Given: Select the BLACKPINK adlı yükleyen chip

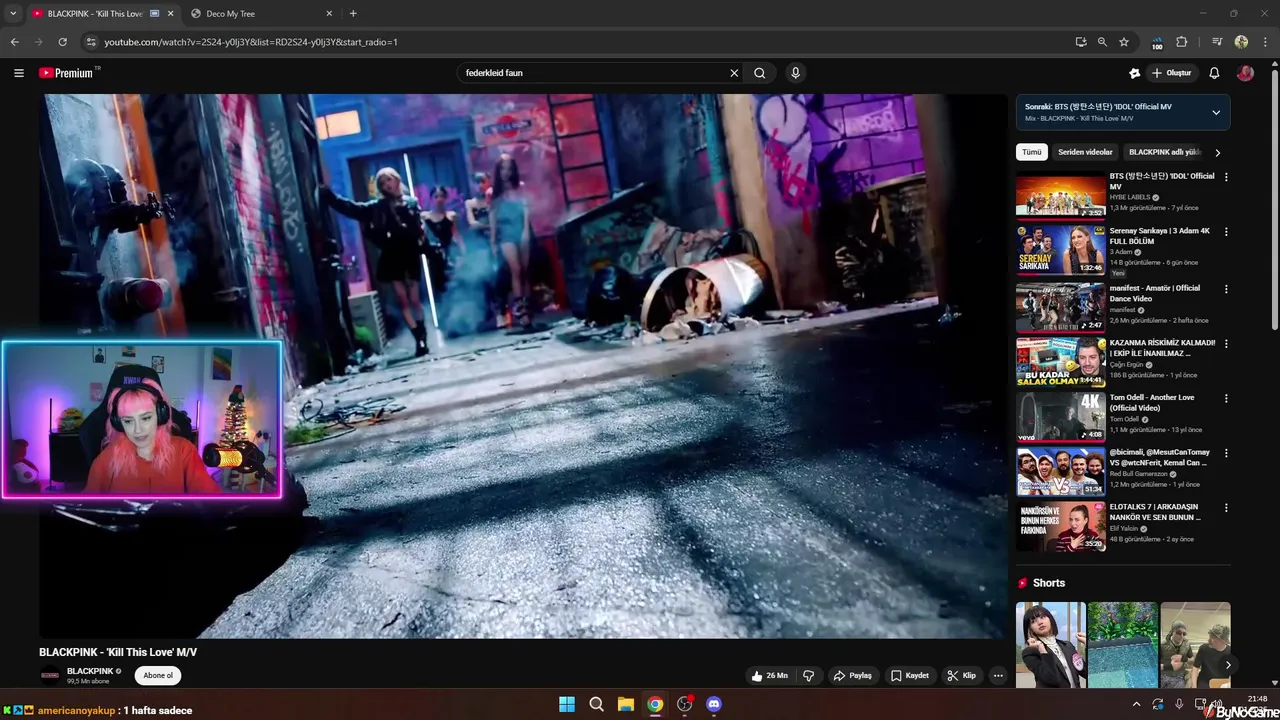Looking at the screenshot, I should [x=1164, y=152].
